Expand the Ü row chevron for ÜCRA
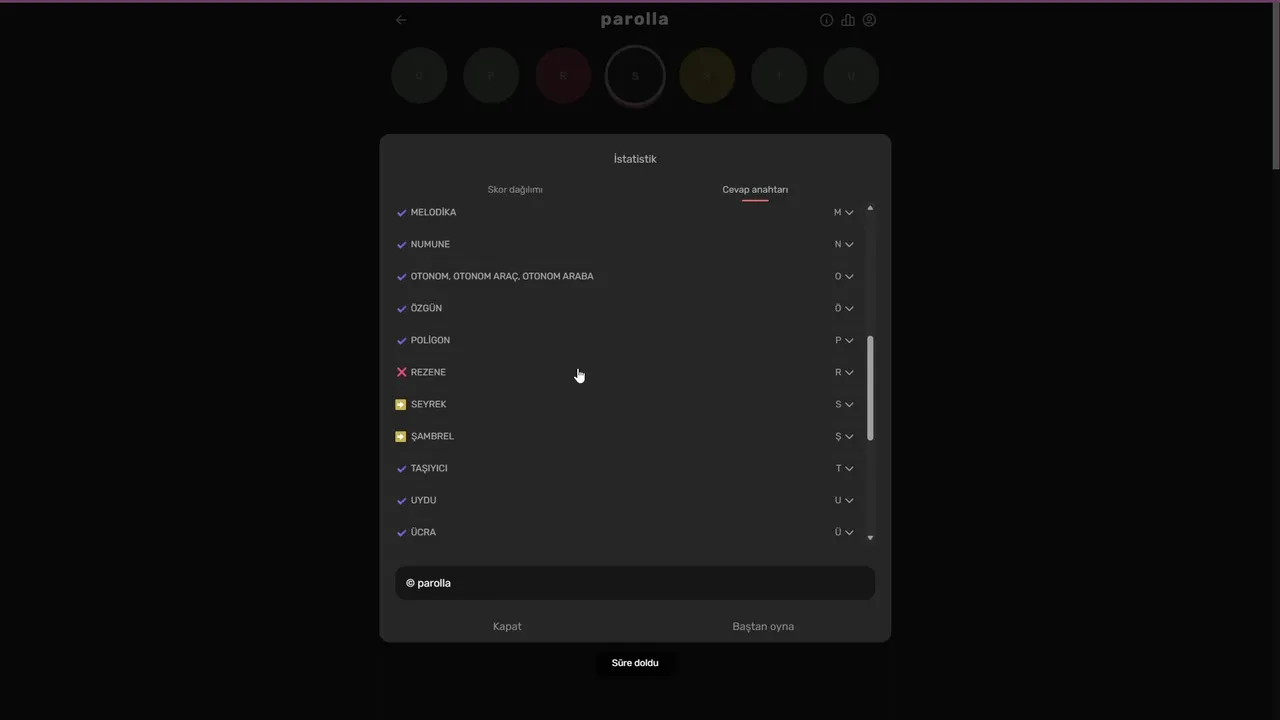Image resolution: width=1280 pixels, height=720 pixels. tap(849, 533)
